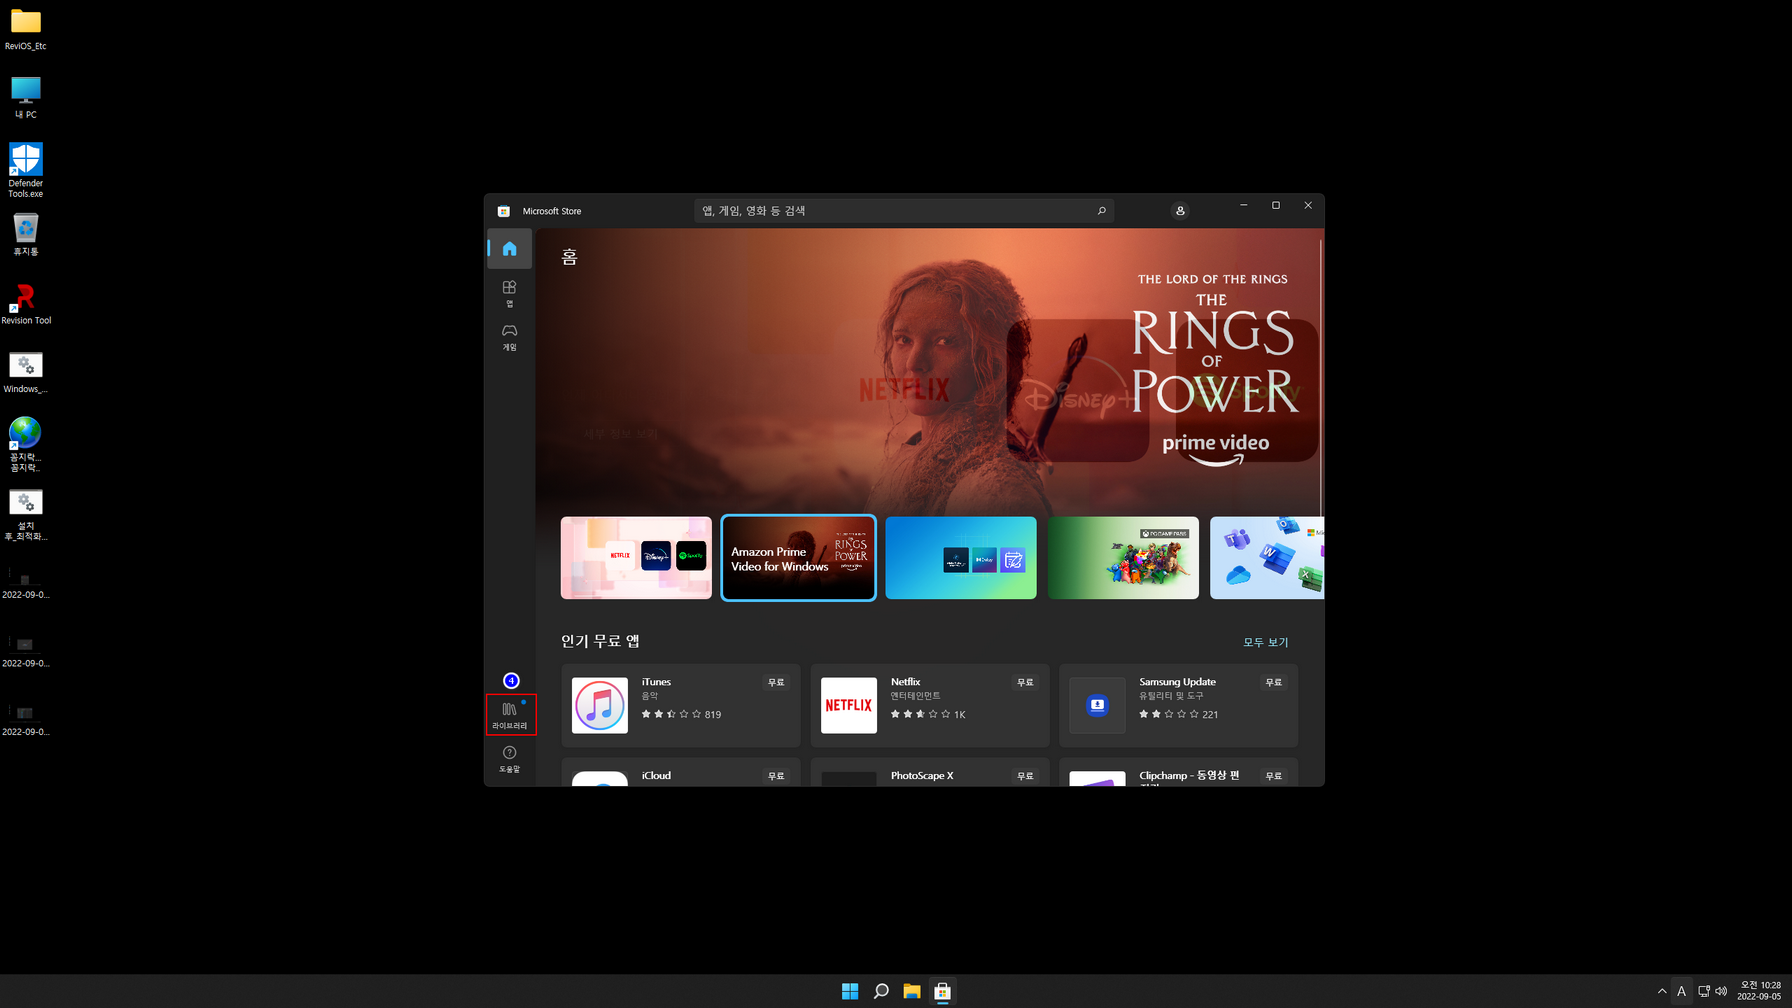This screenshot has height=1008, width=1792.
Task: Focus the Store search input field
Action: pyautogui.click(x=903, y=211)
